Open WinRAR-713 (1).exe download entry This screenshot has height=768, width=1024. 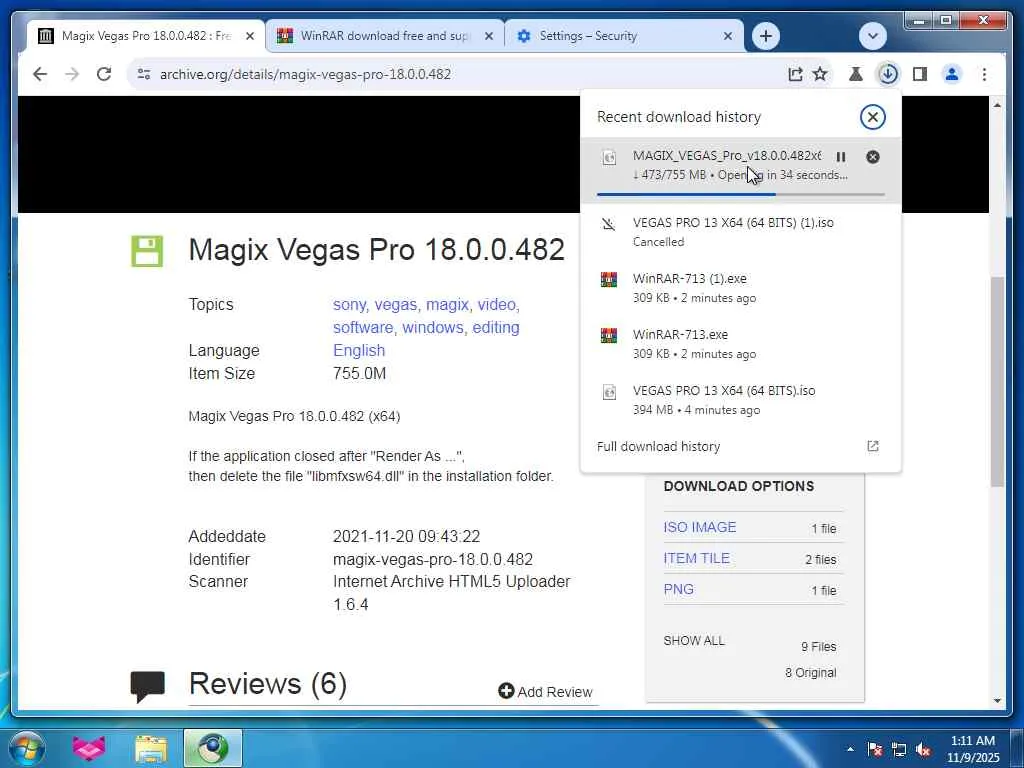click(741, 288)
